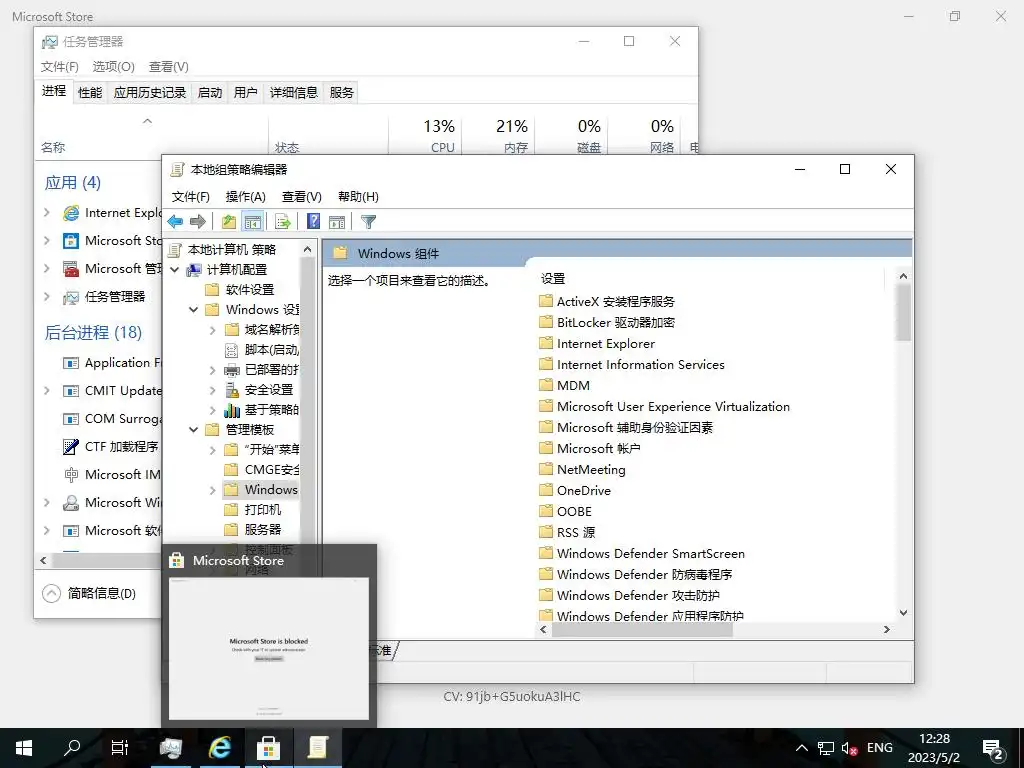This screenshot has width=1024, height=768.
Task: Expand the "开始"菜单 tree node
Action: point(212,450)
